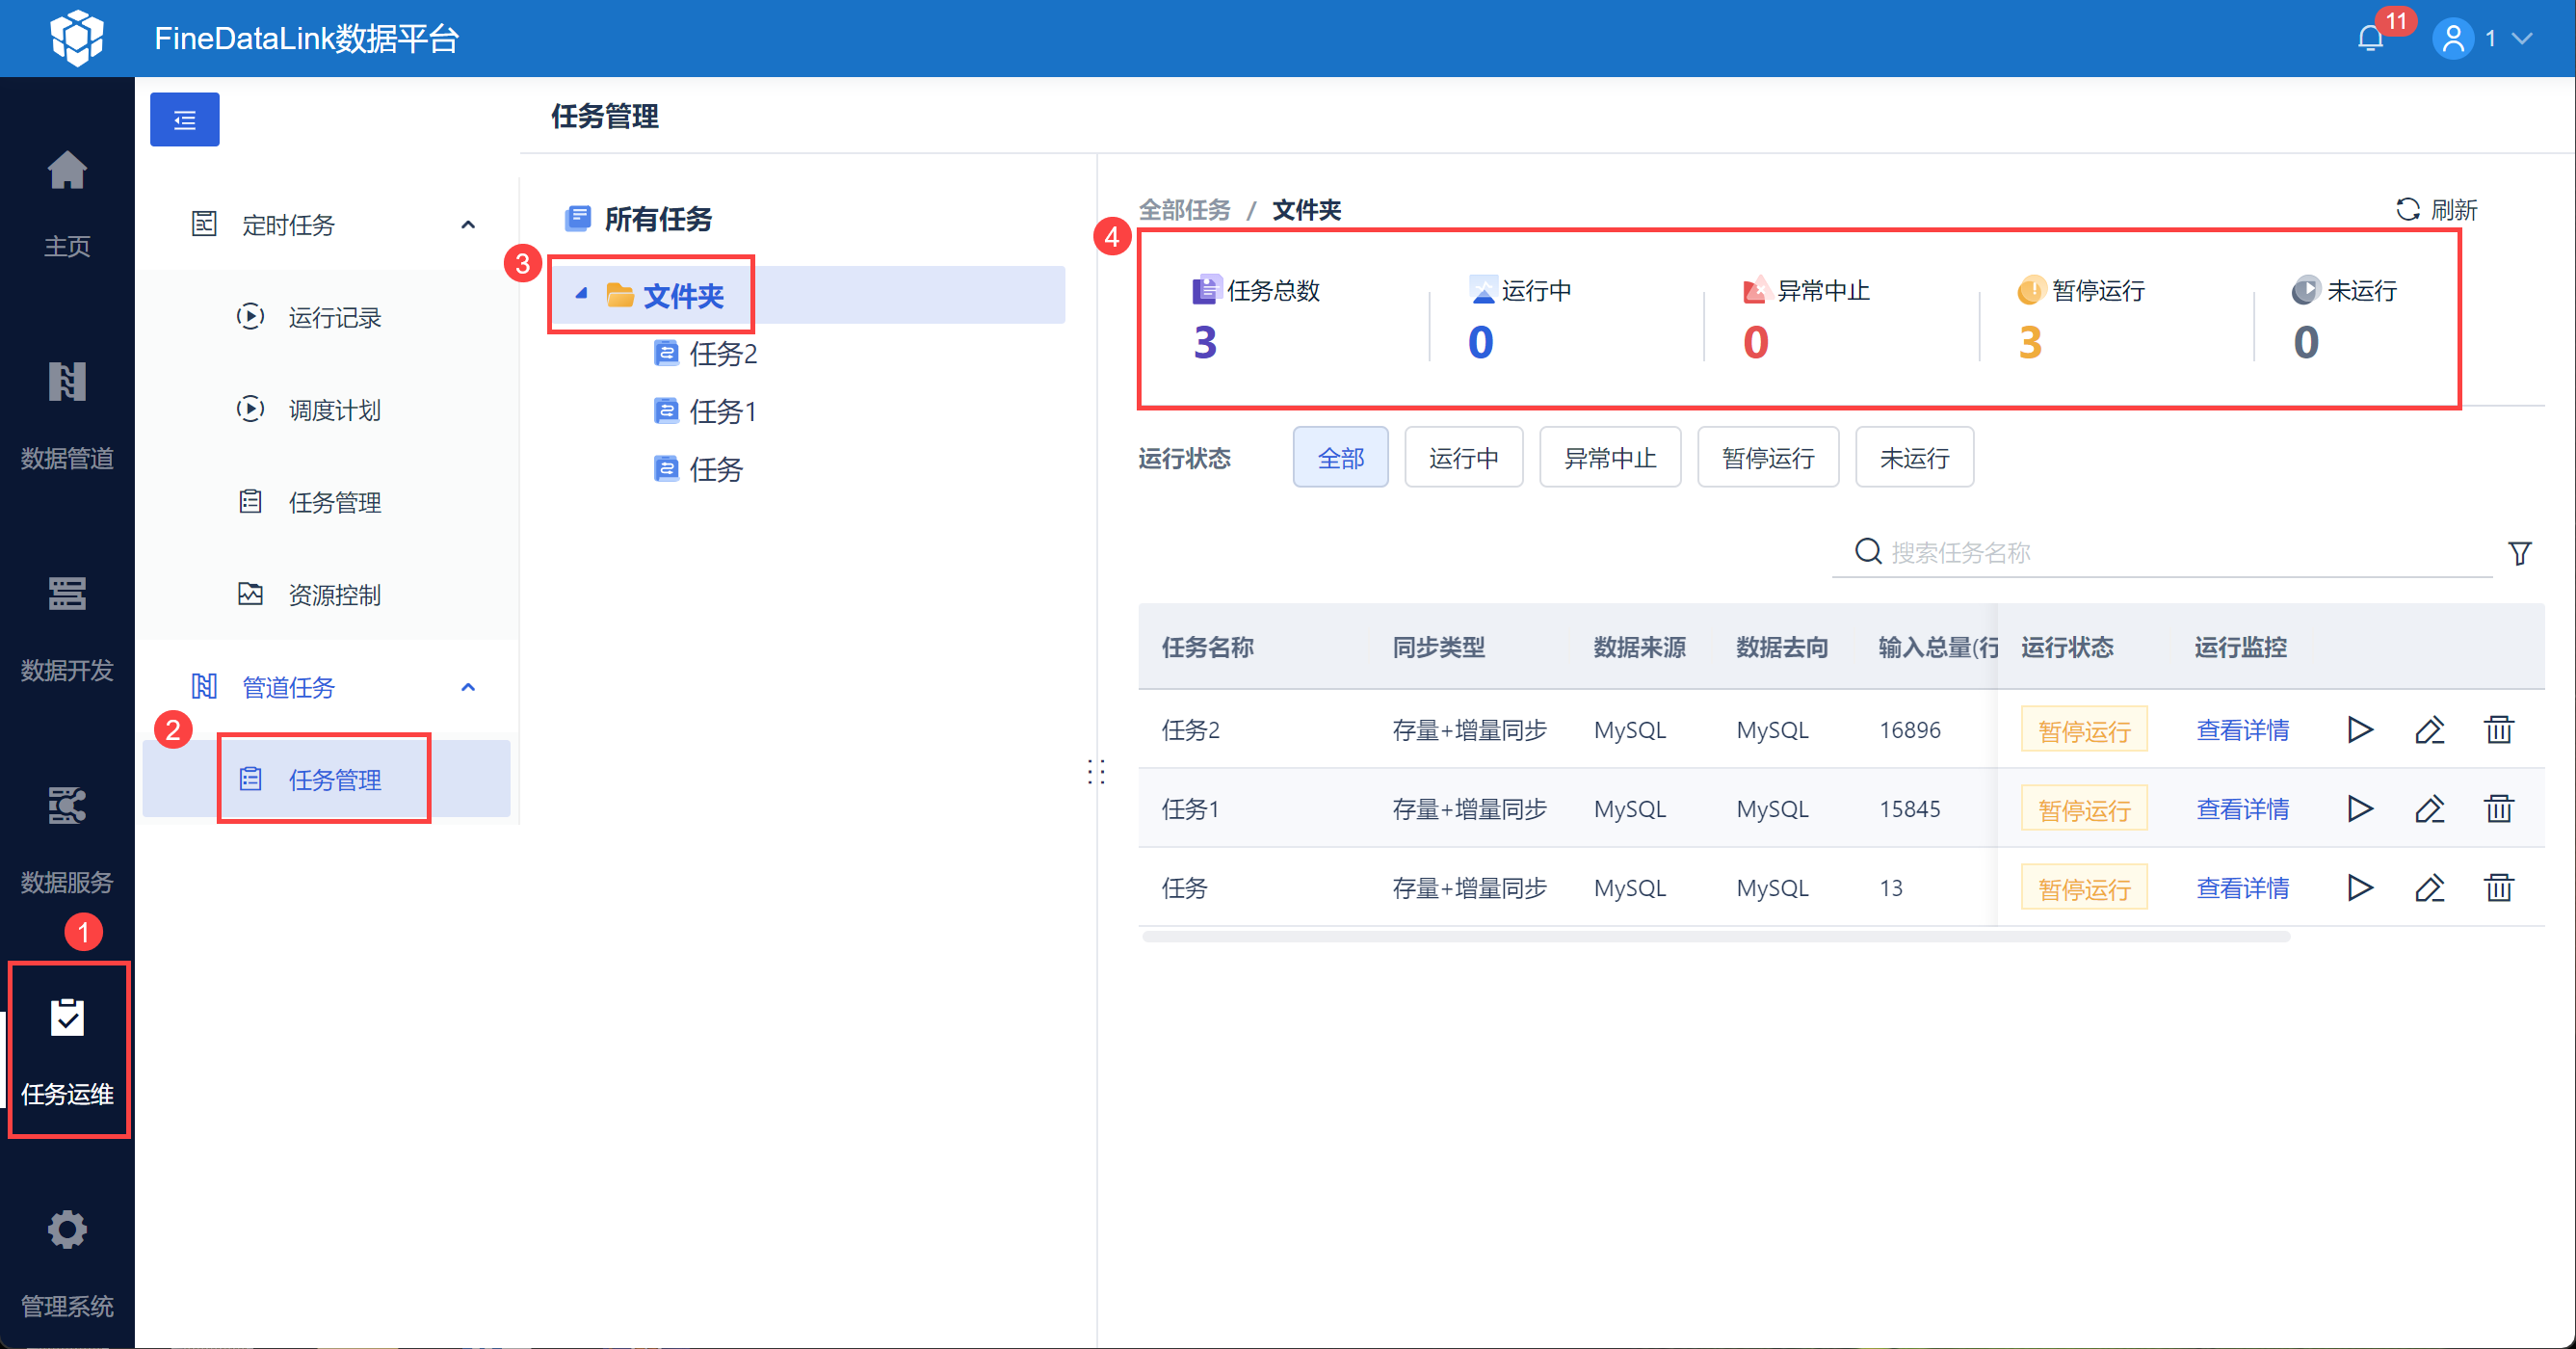Filter run status by 运行中

pos(1463,458)
